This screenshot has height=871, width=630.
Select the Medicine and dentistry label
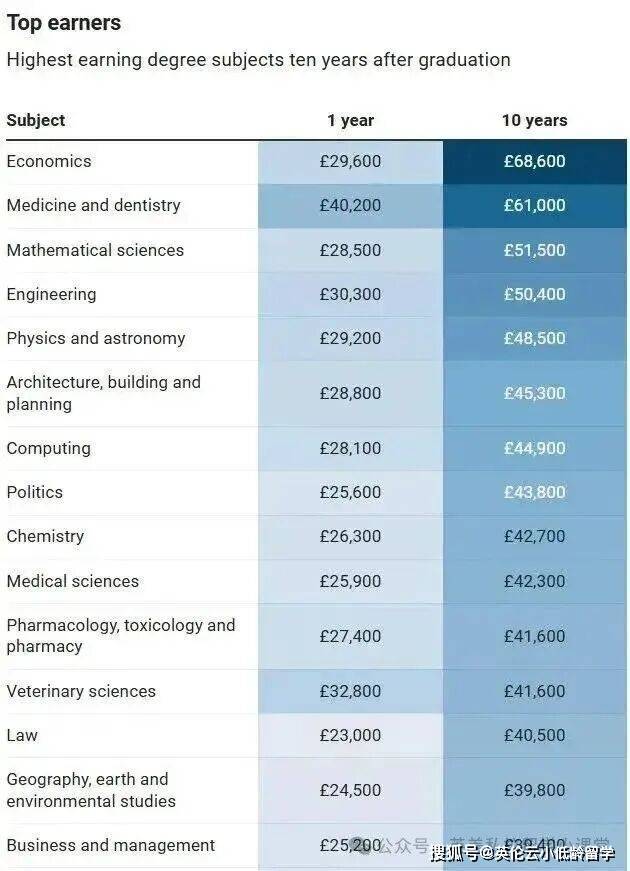click(x=94, y=205)
